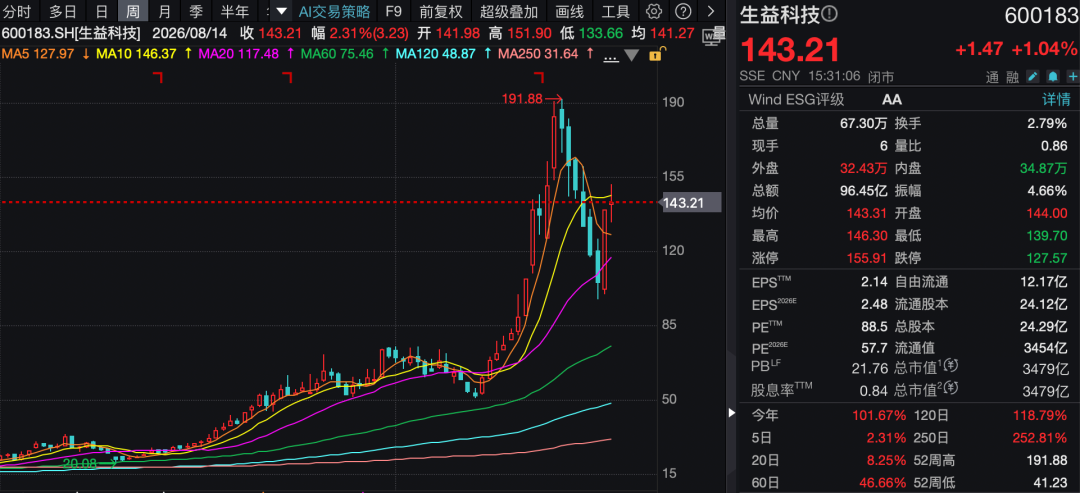Open the chart settings gear

(655, 11)
